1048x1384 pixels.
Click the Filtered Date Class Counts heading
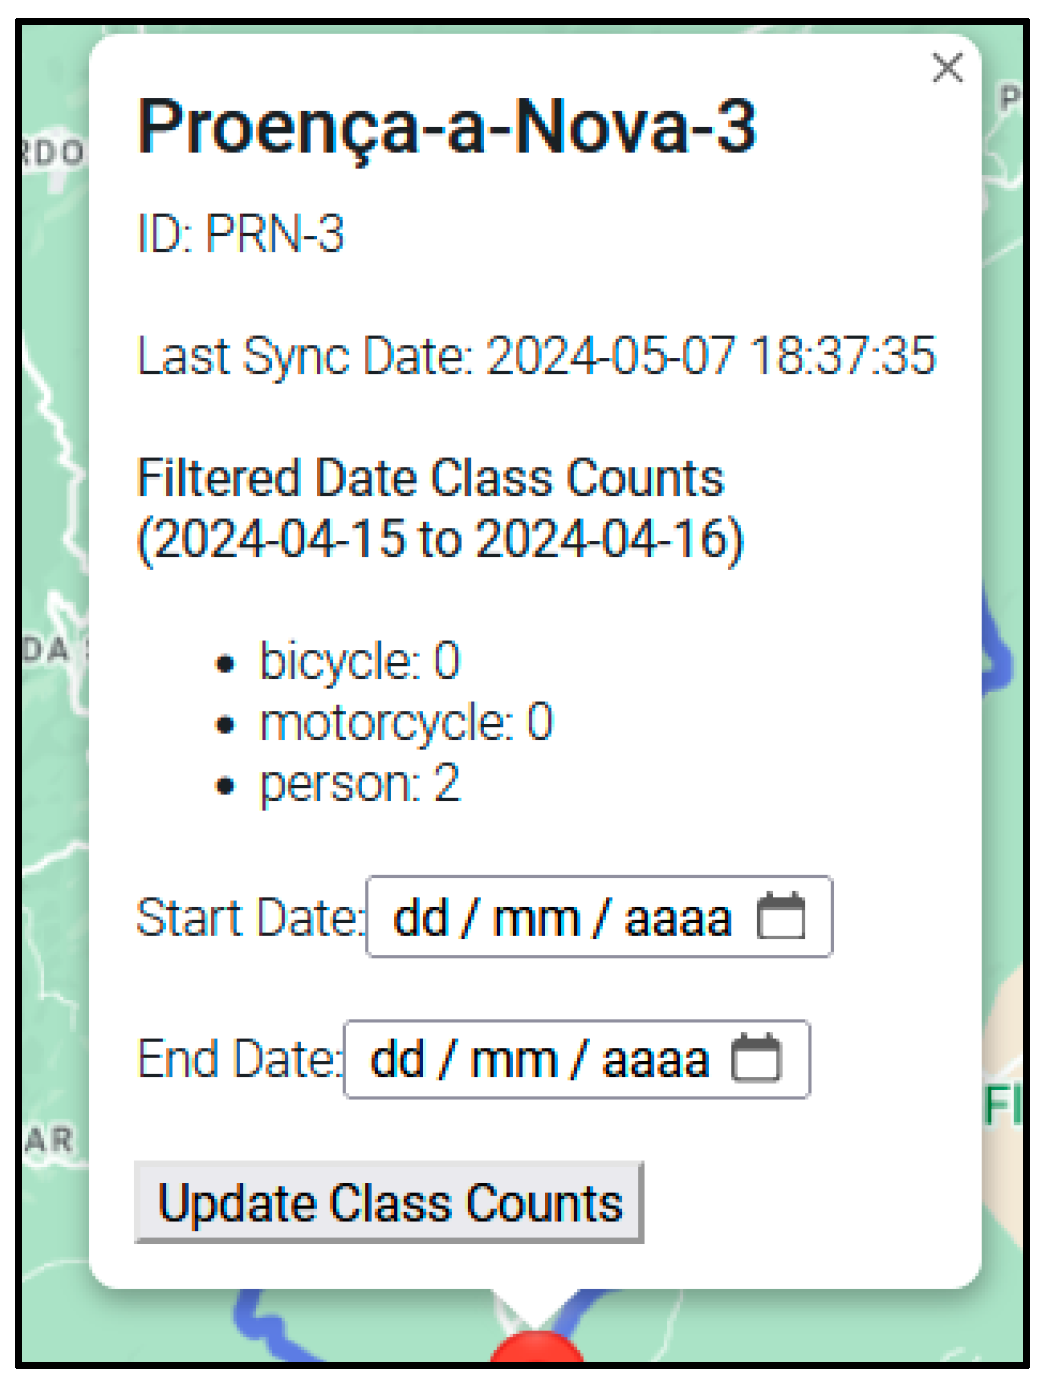tap(430, 478)
